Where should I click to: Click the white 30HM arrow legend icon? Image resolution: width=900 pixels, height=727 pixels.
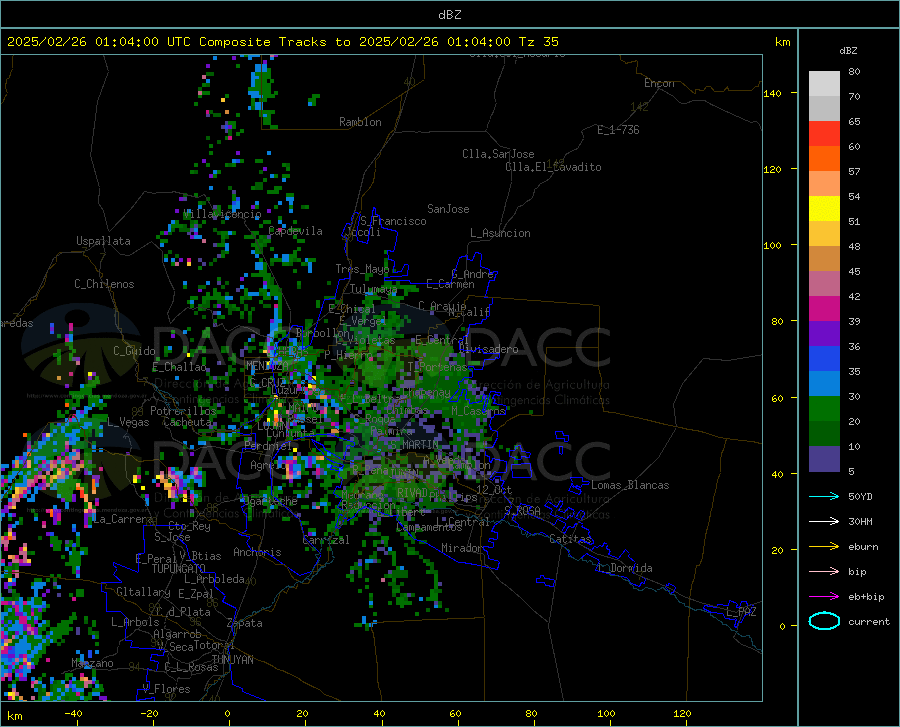[824, 522]
